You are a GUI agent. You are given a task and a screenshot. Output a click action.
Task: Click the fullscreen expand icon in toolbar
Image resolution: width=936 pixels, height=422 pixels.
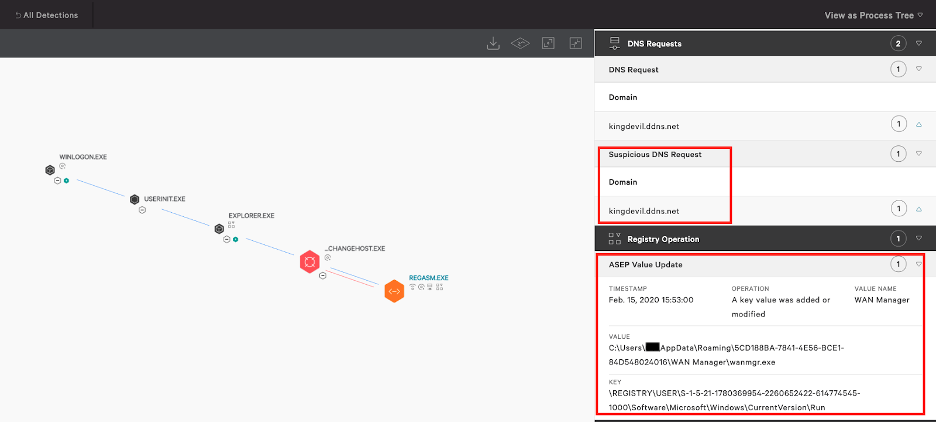tap(575, 43)
